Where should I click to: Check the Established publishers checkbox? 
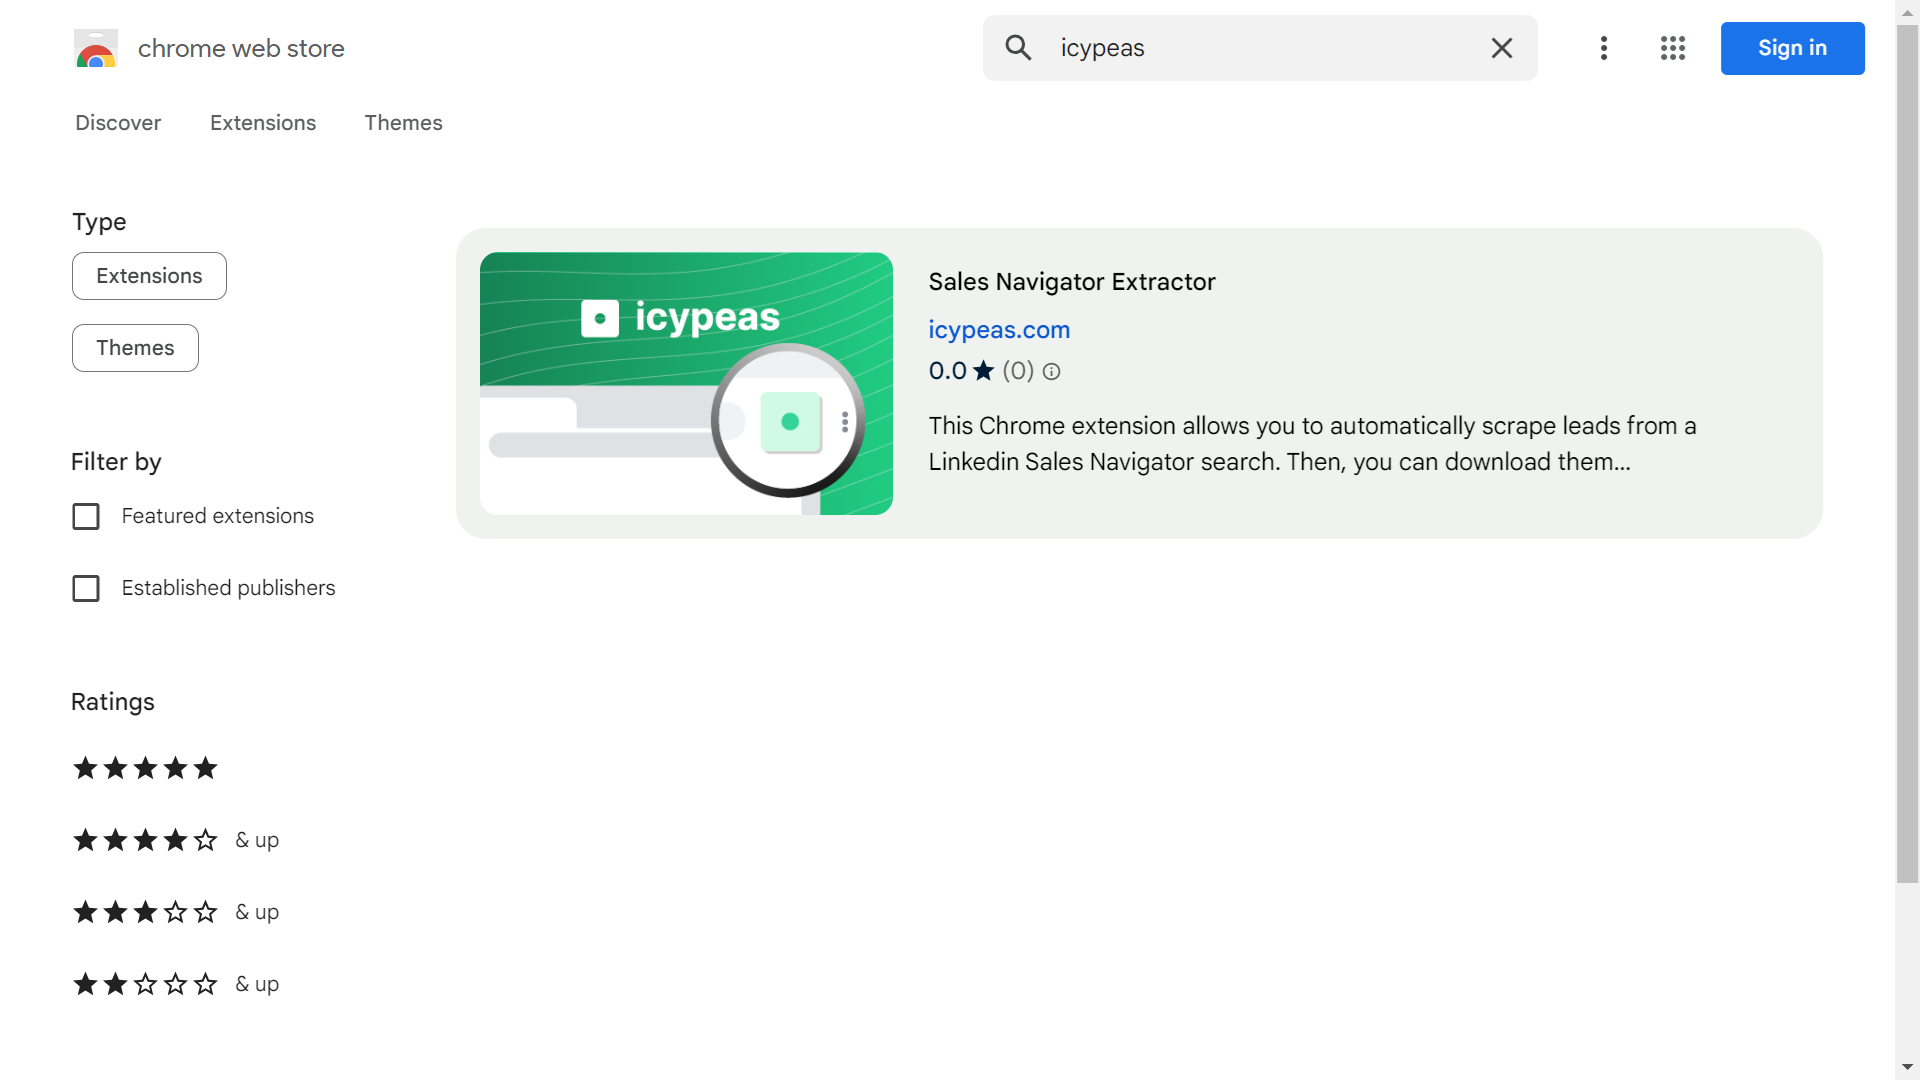[x=86, y=588]
